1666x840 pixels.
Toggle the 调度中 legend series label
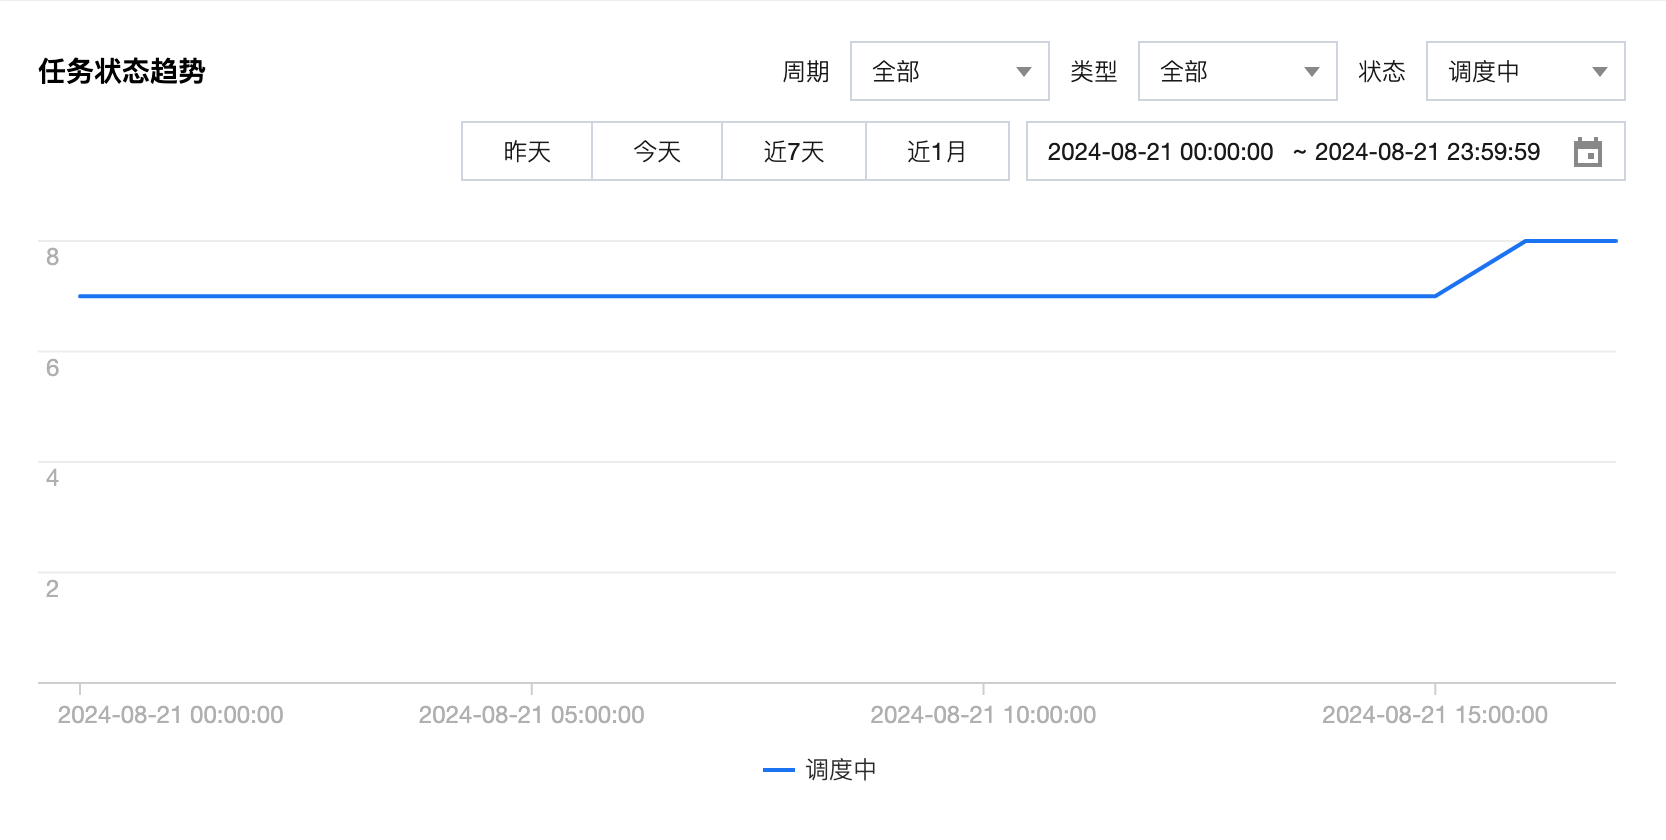coord(841,770)
